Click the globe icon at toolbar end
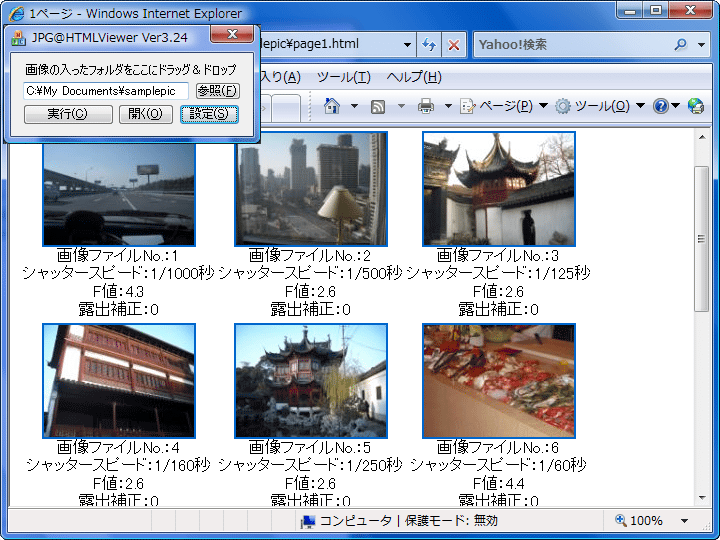 pos(696,107)
